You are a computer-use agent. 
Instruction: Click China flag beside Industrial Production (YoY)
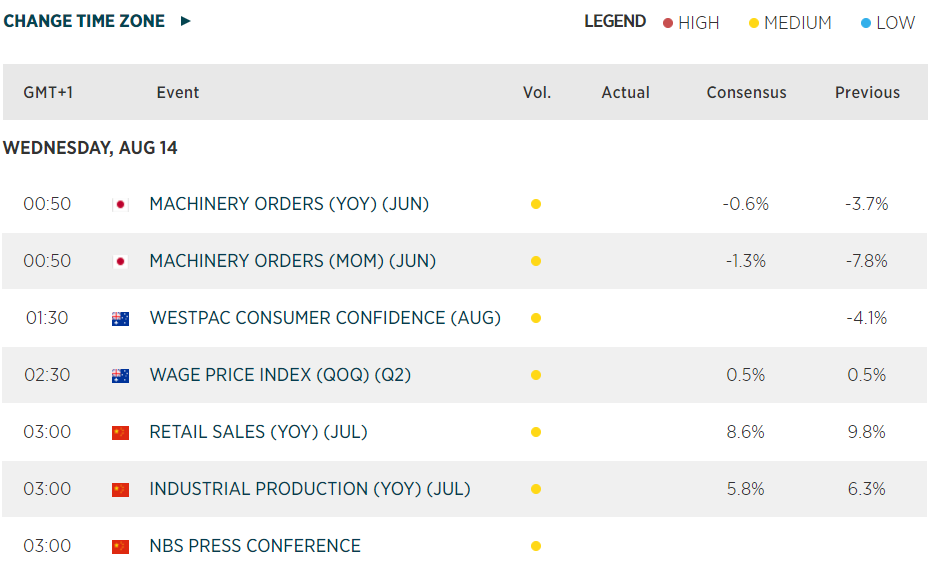(121, 490)
